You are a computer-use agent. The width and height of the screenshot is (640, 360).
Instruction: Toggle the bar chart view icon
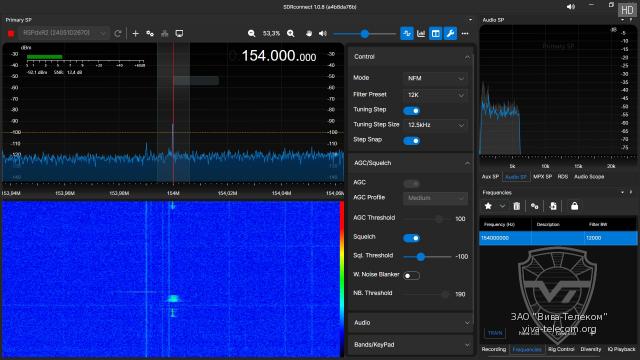[x=421, y=33]
